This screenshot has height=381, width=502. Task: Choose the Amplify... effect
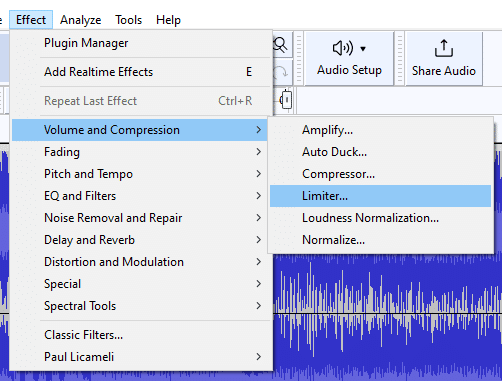(380, 130)
